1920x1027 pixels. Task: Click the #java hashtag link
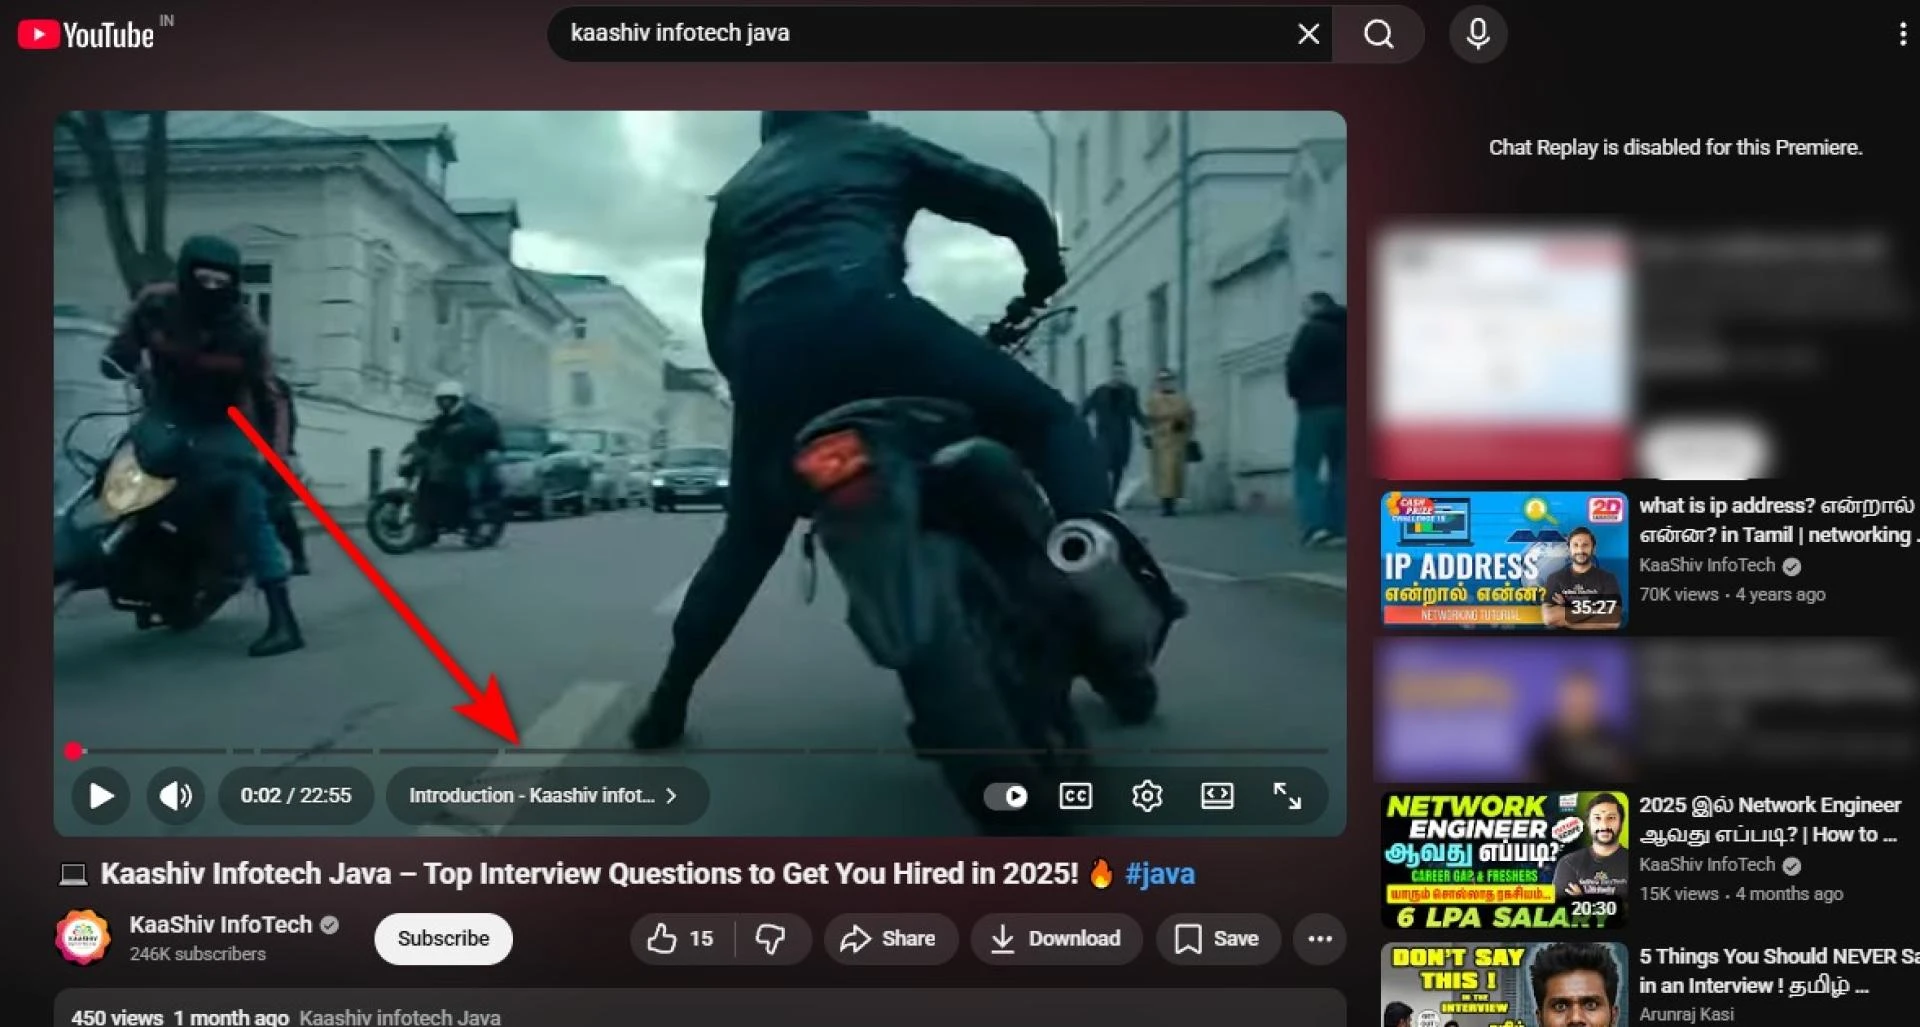coord(1159,874)
